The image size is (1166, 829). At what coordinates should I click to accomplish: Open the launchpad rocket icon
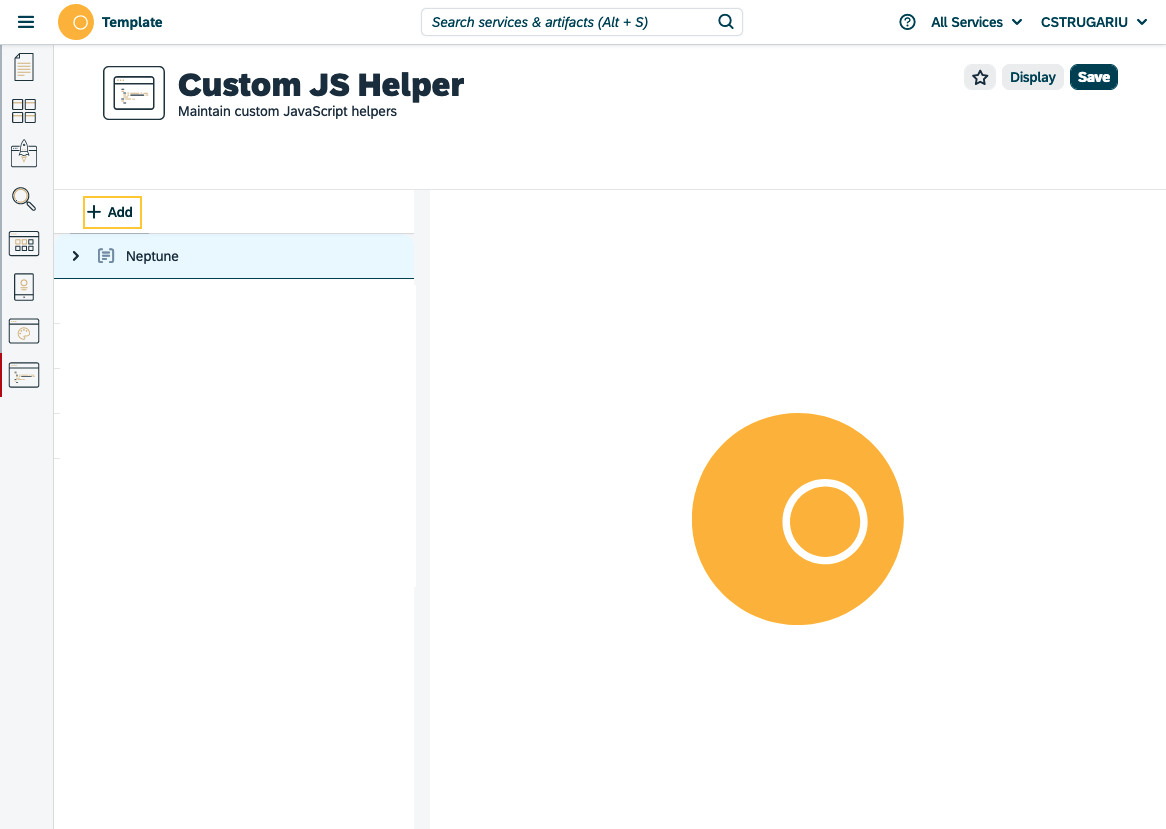(23, 154)
